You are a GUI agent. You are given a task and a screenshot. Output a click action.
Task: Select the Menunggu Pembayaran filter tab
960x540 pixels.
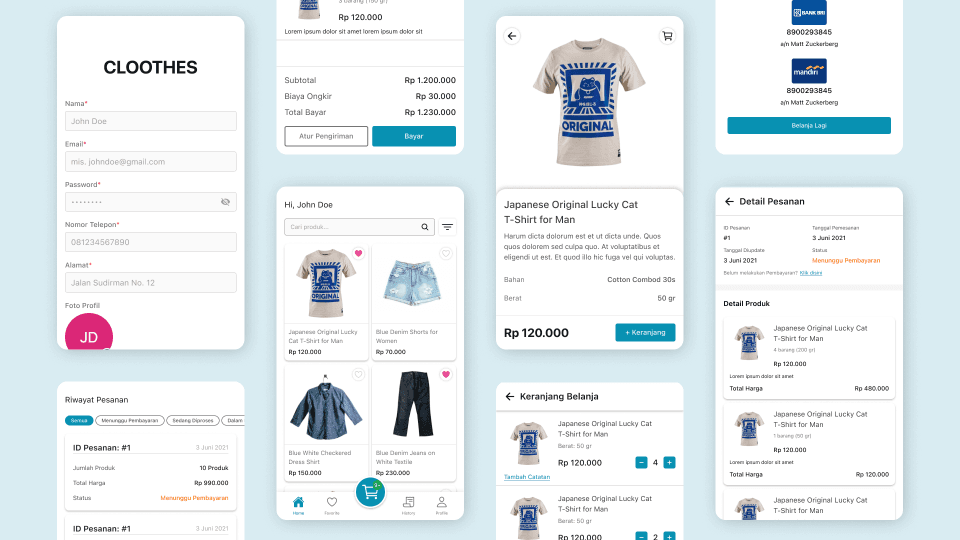tap(130, 421)
